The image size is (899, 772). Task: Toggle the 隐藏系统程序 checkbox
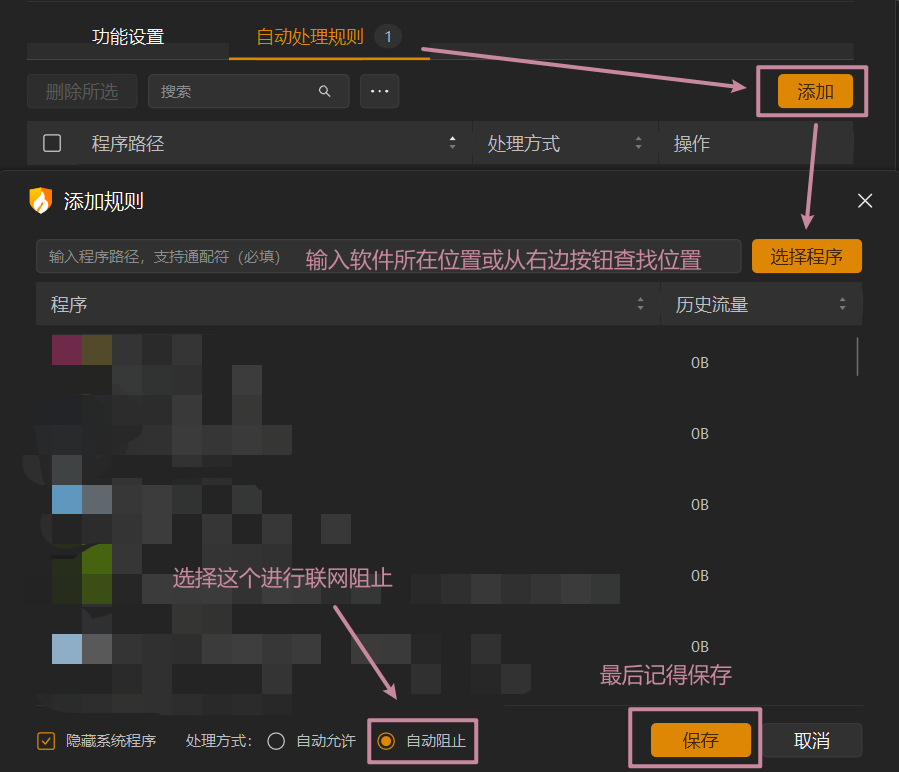[x=45, y=741]
